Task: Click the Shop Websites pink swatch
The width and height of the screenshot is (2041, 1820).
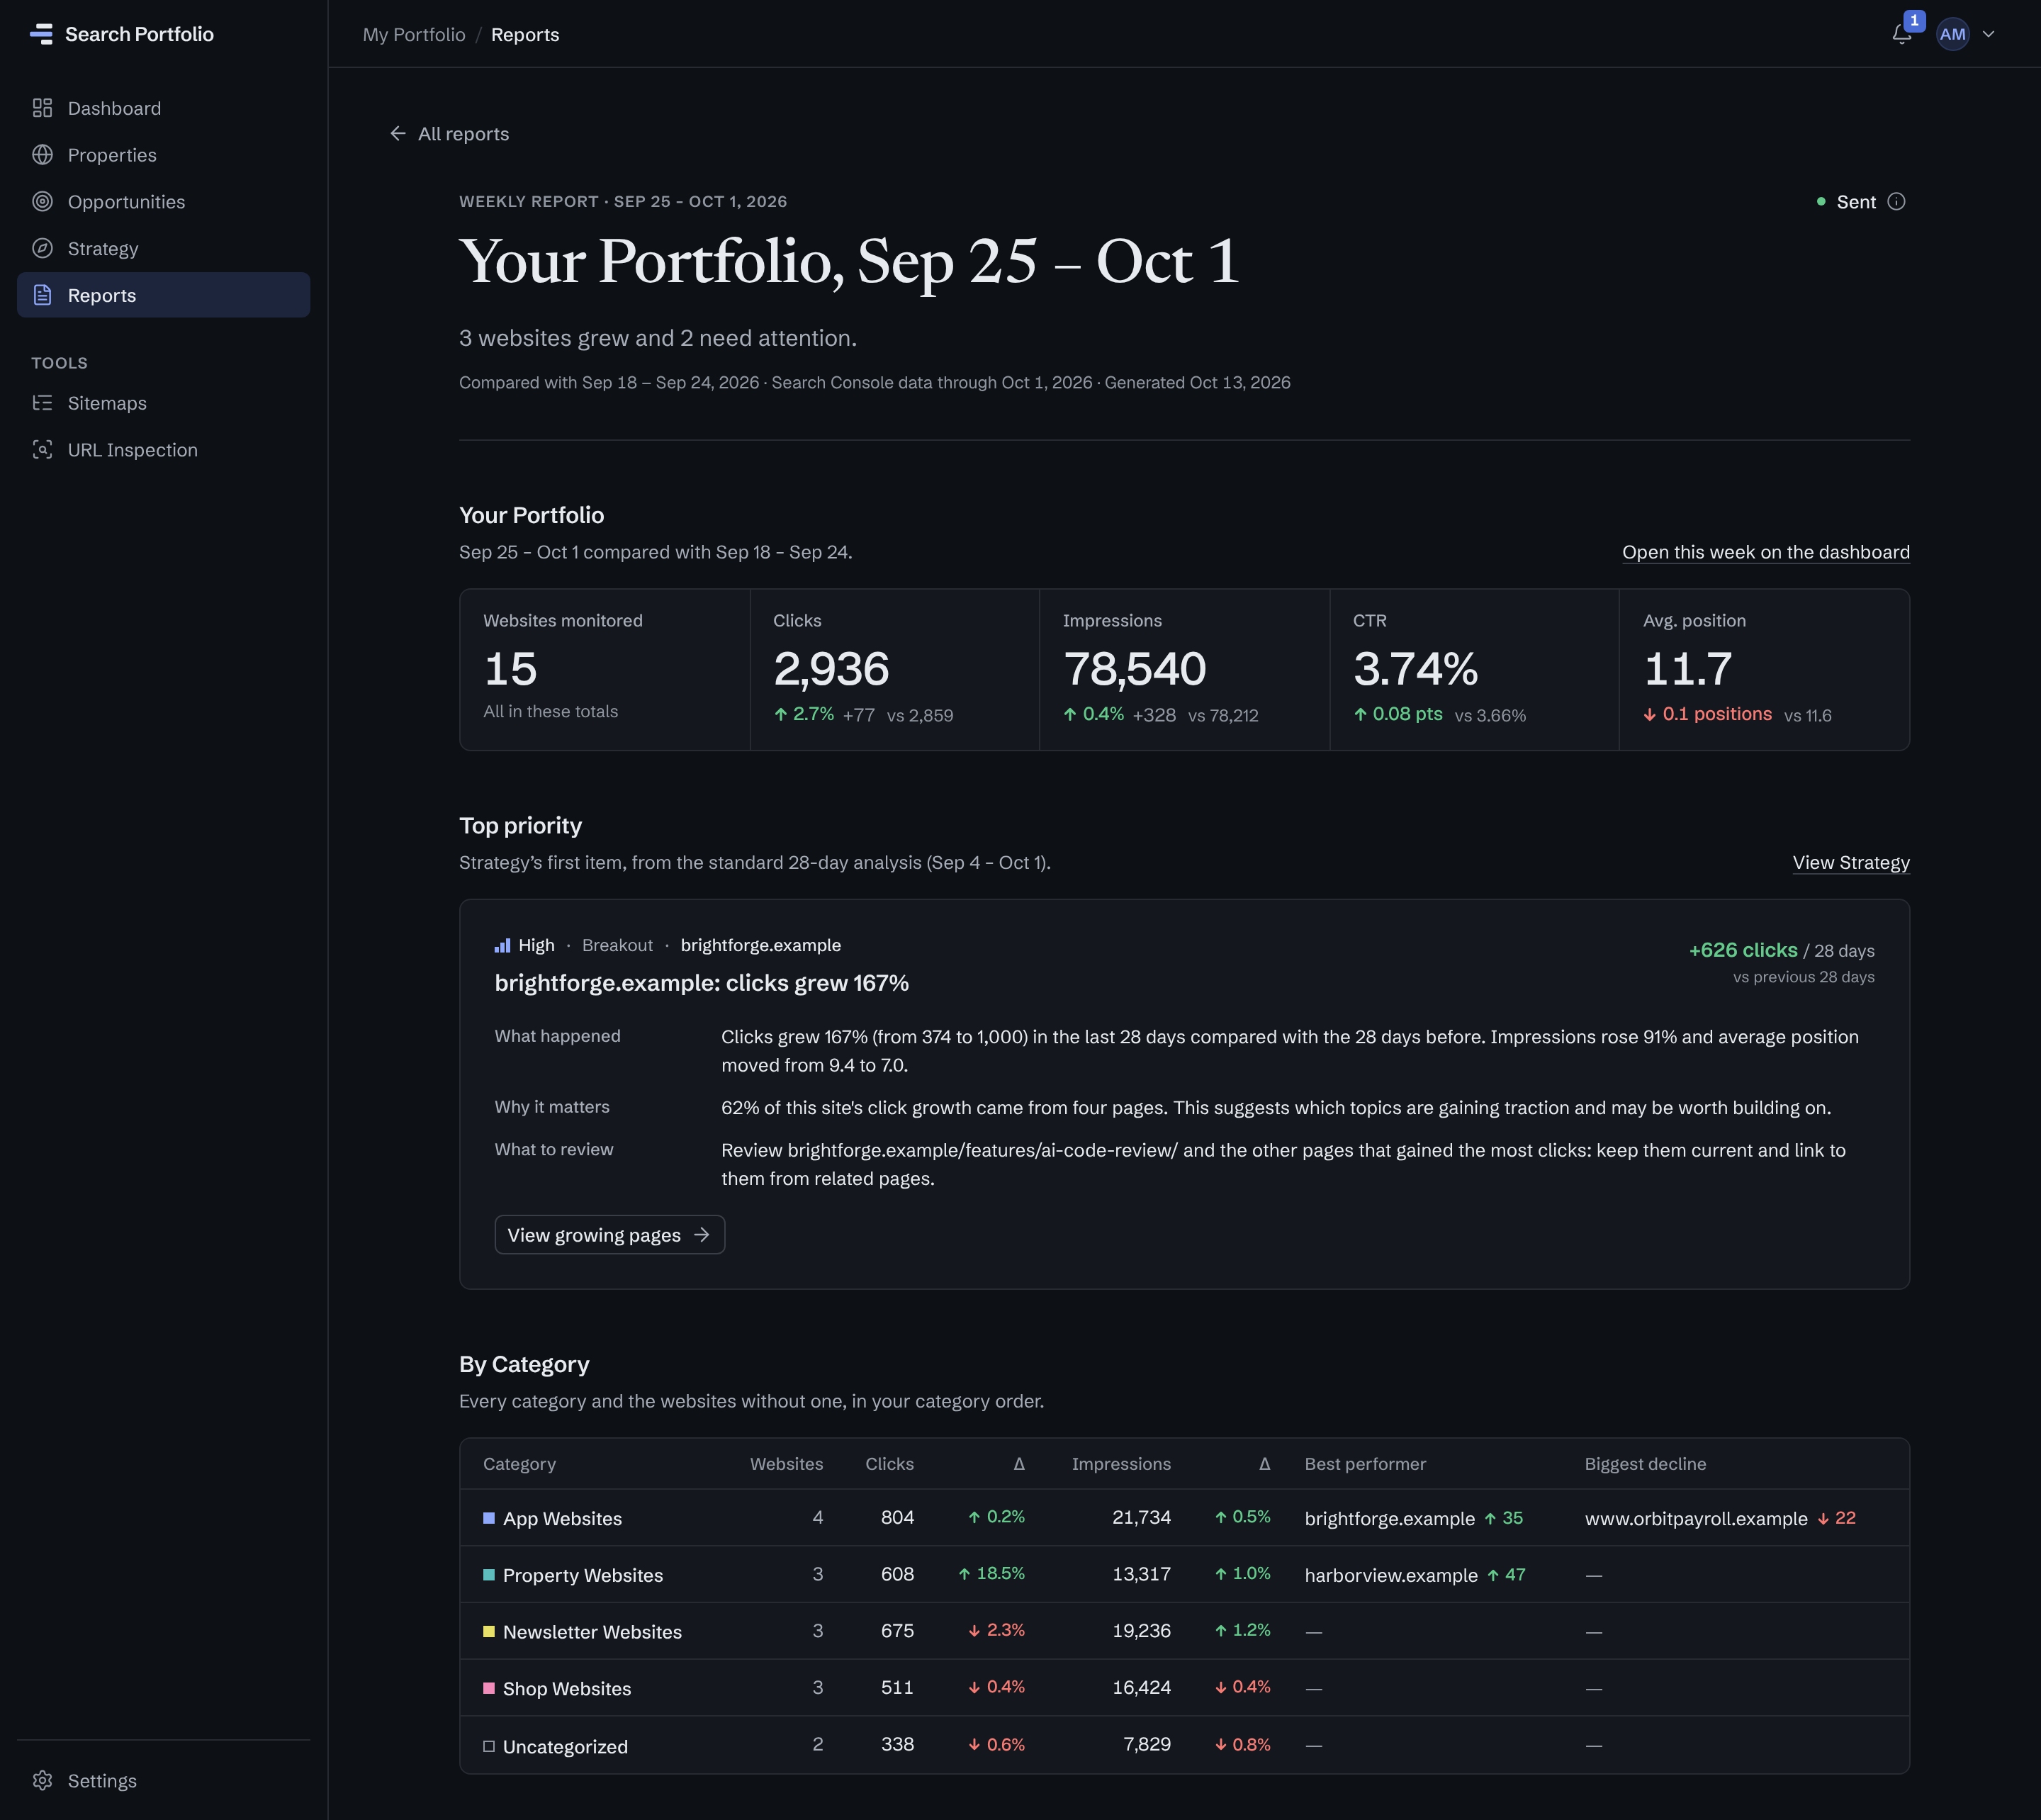Action: (489, 1688)
